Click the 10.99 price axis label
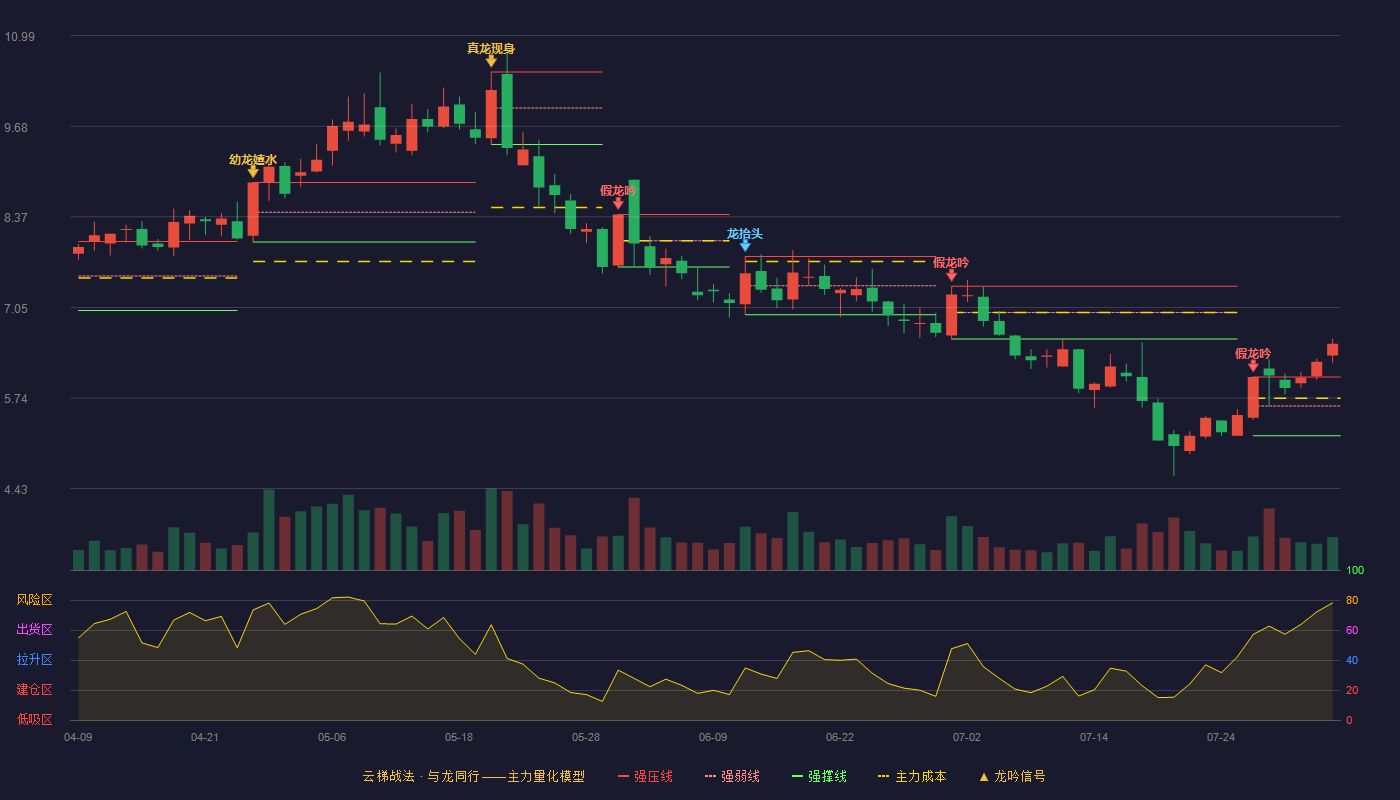 19,37
